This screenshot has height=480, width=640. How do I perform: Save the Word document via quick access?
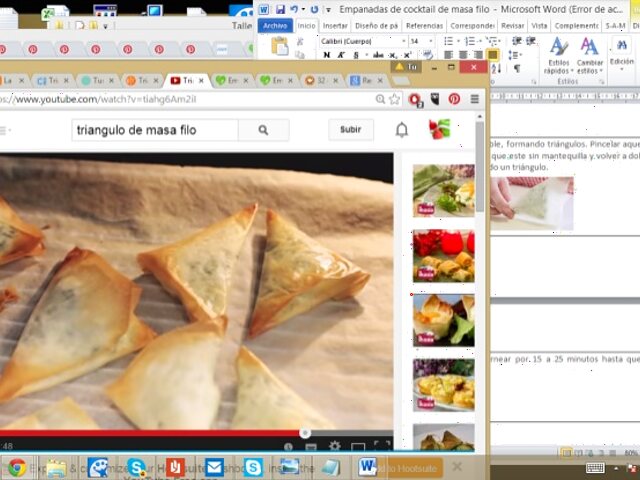[x=280, y=9]
